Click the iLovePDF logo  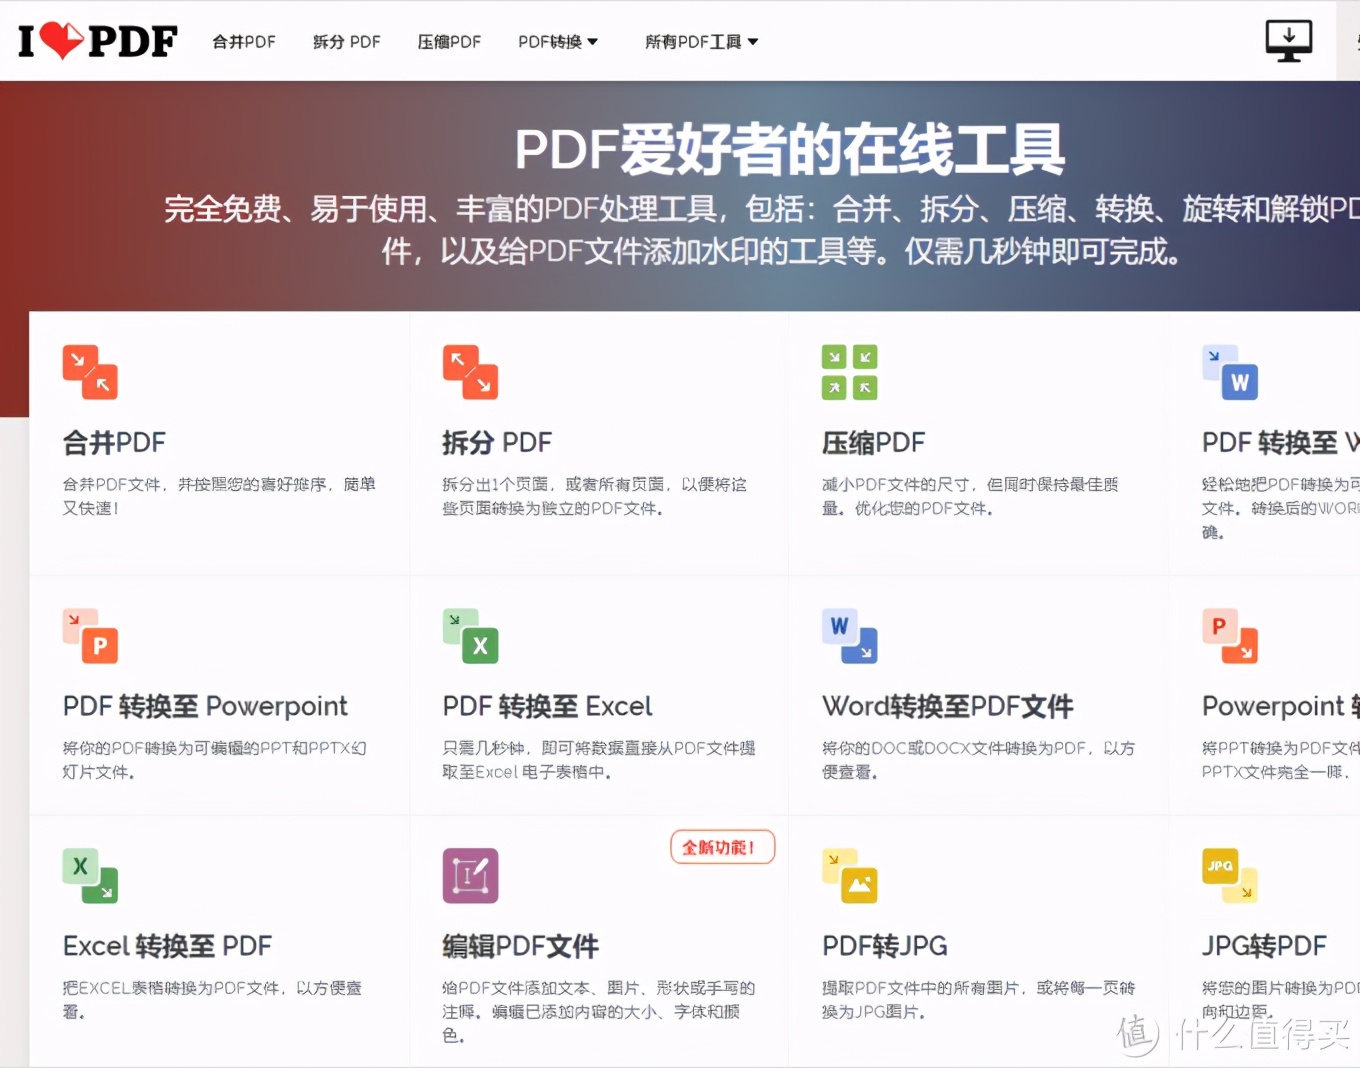[97, 41]
